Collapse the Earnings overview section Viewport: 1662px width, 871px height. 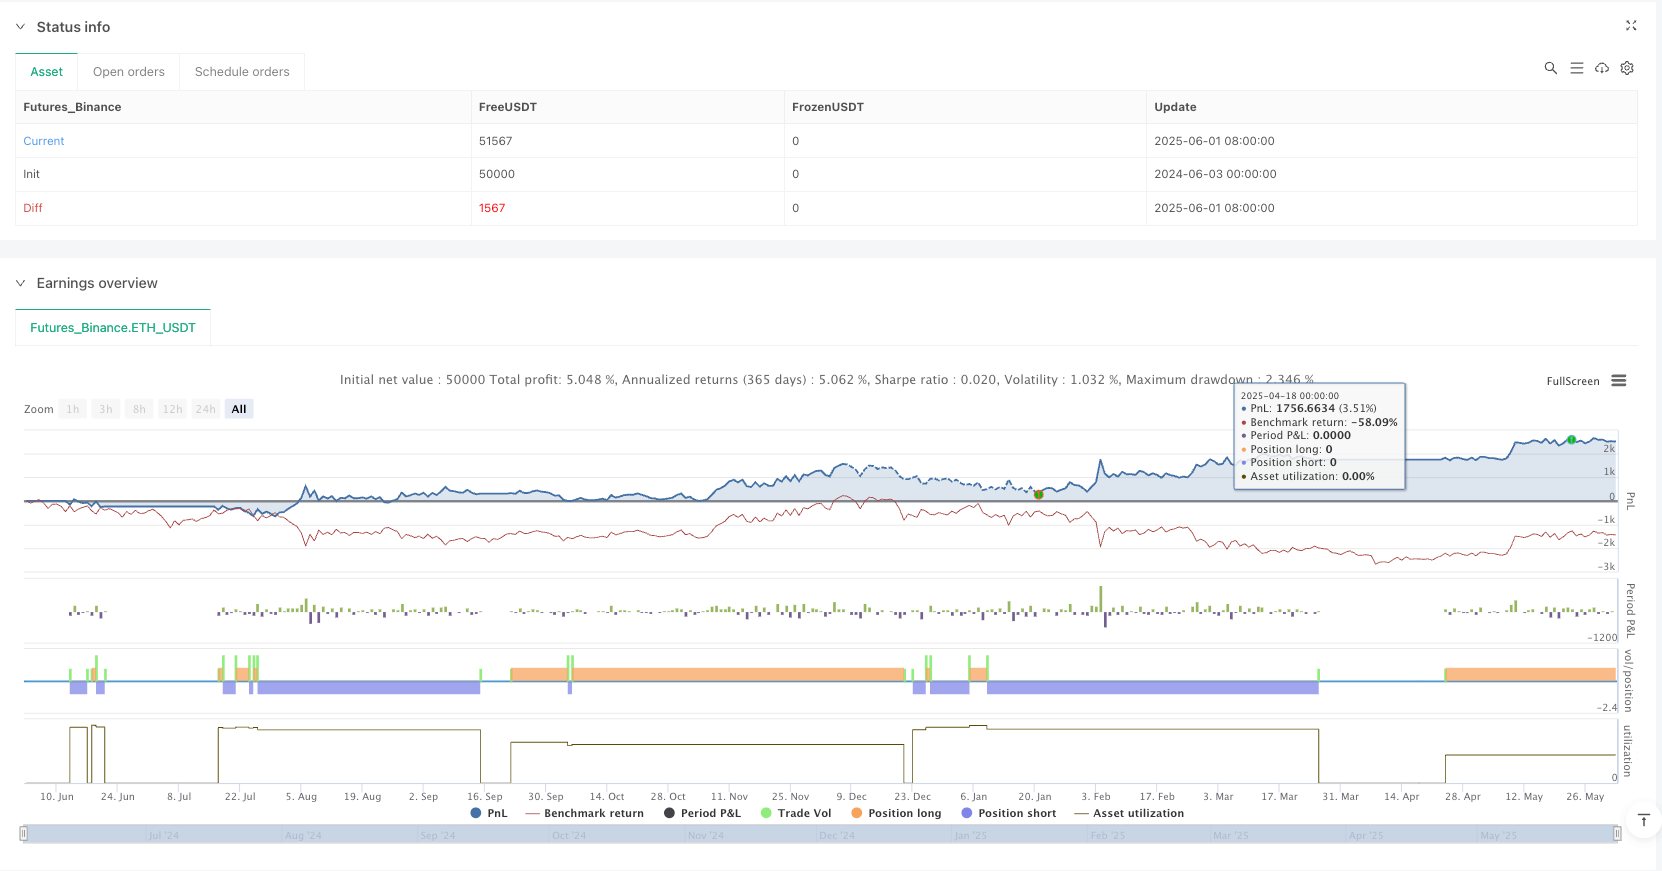tap(20, 283)
